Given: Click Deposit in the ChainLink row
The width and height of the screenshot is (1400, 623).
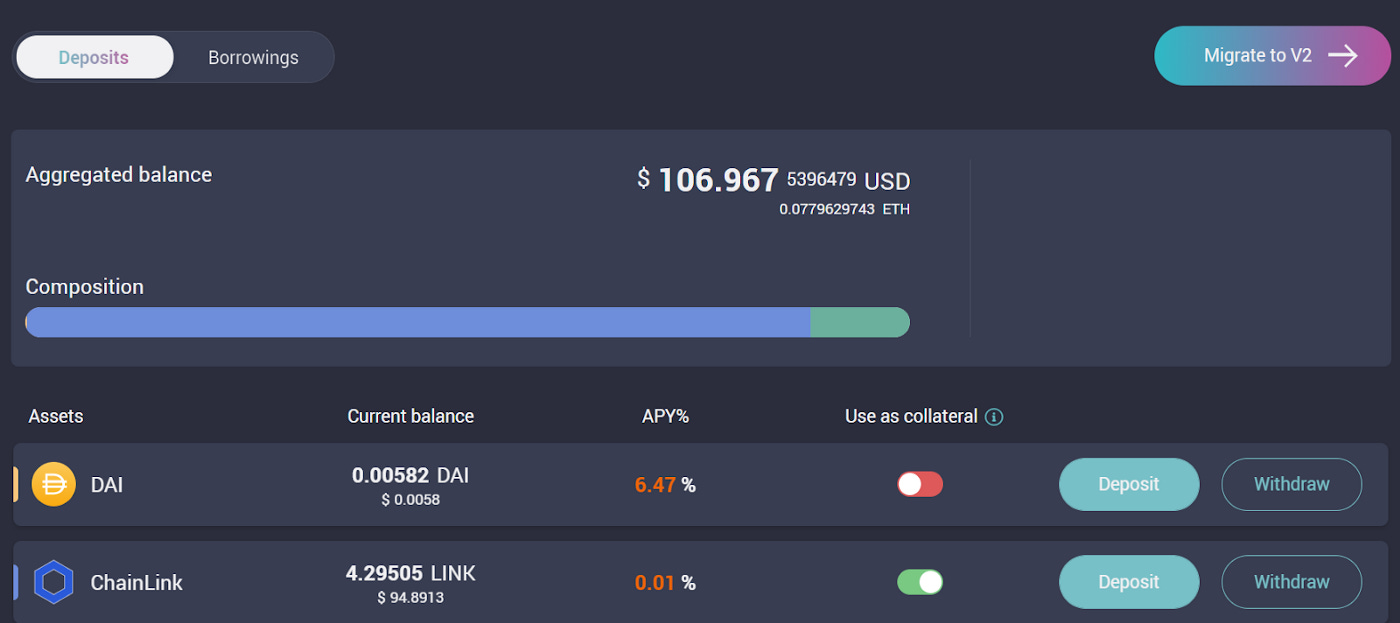Looking at the screenshot, I should 1129,582.
